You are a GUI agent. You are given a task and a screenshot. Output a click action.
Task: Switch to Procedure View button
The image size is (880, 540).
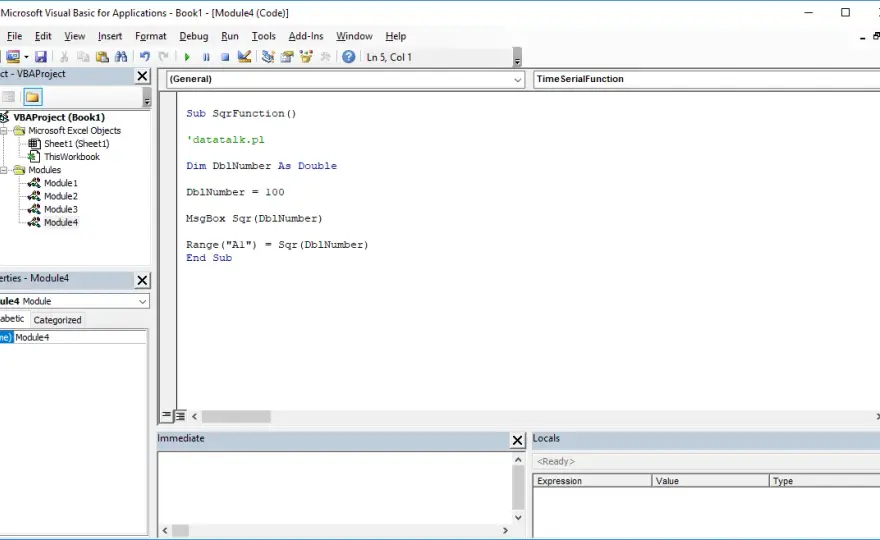point(167,416)
